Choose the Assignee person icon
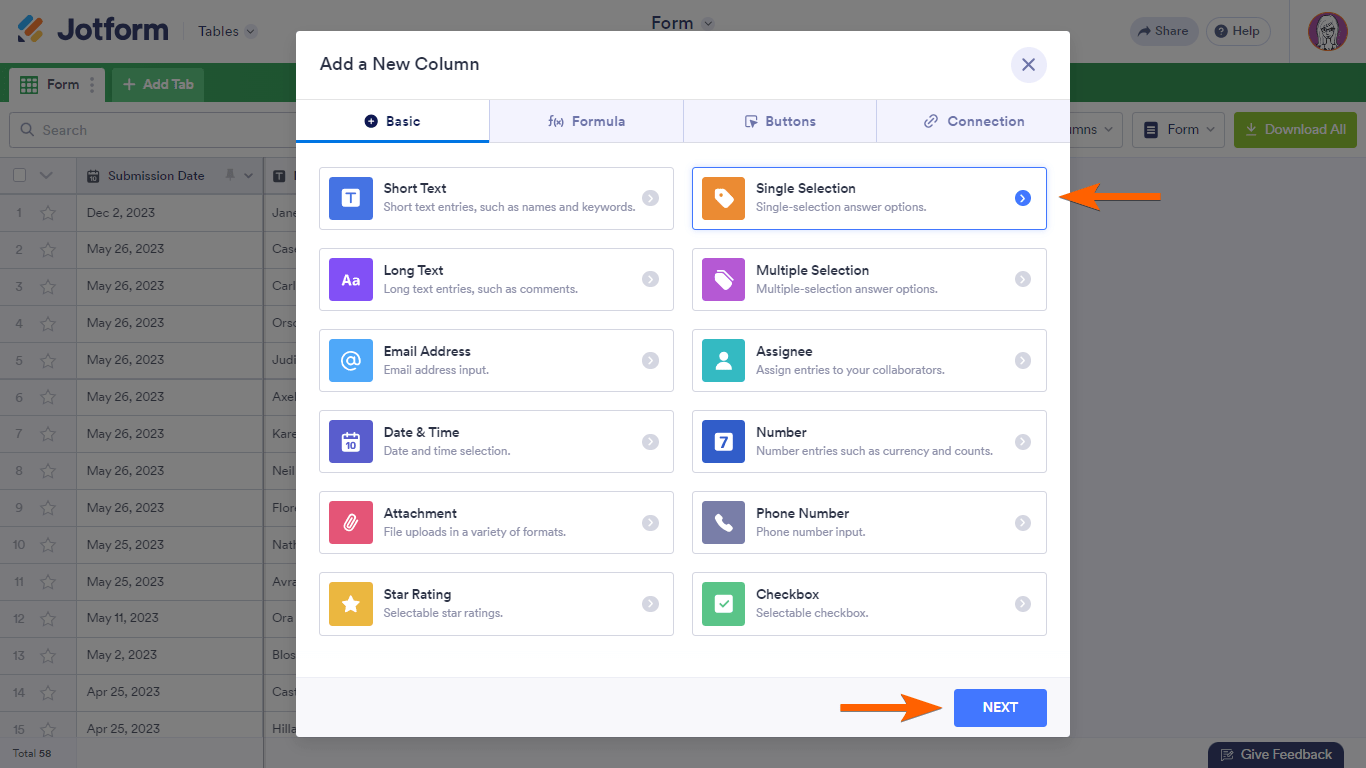This screenshot has height=768, width=1366. tap(723, 361)
